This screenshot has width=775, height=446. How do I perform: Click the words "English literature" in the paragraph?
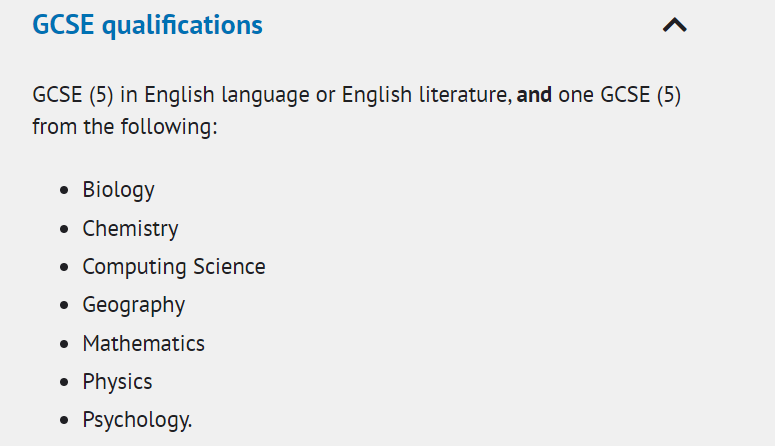click(x=427, y=94)
